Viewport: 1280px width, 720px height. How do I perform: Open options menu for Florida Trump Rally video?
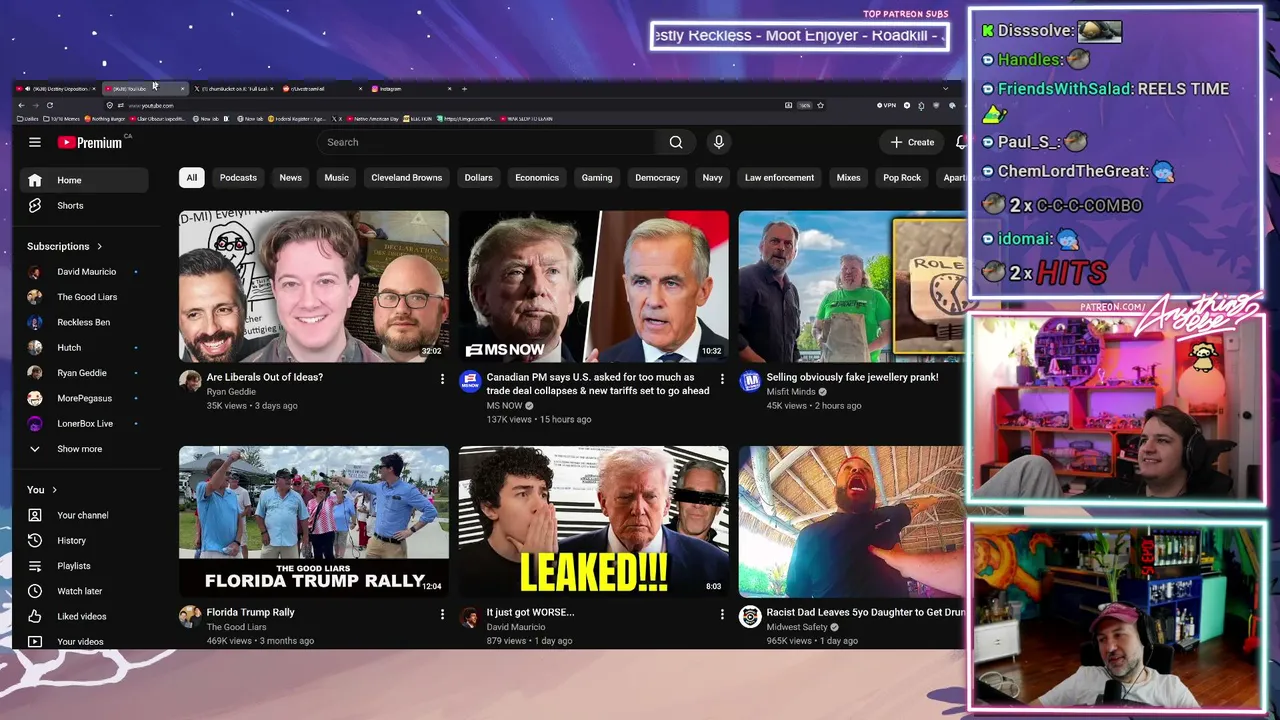point(442,614)
